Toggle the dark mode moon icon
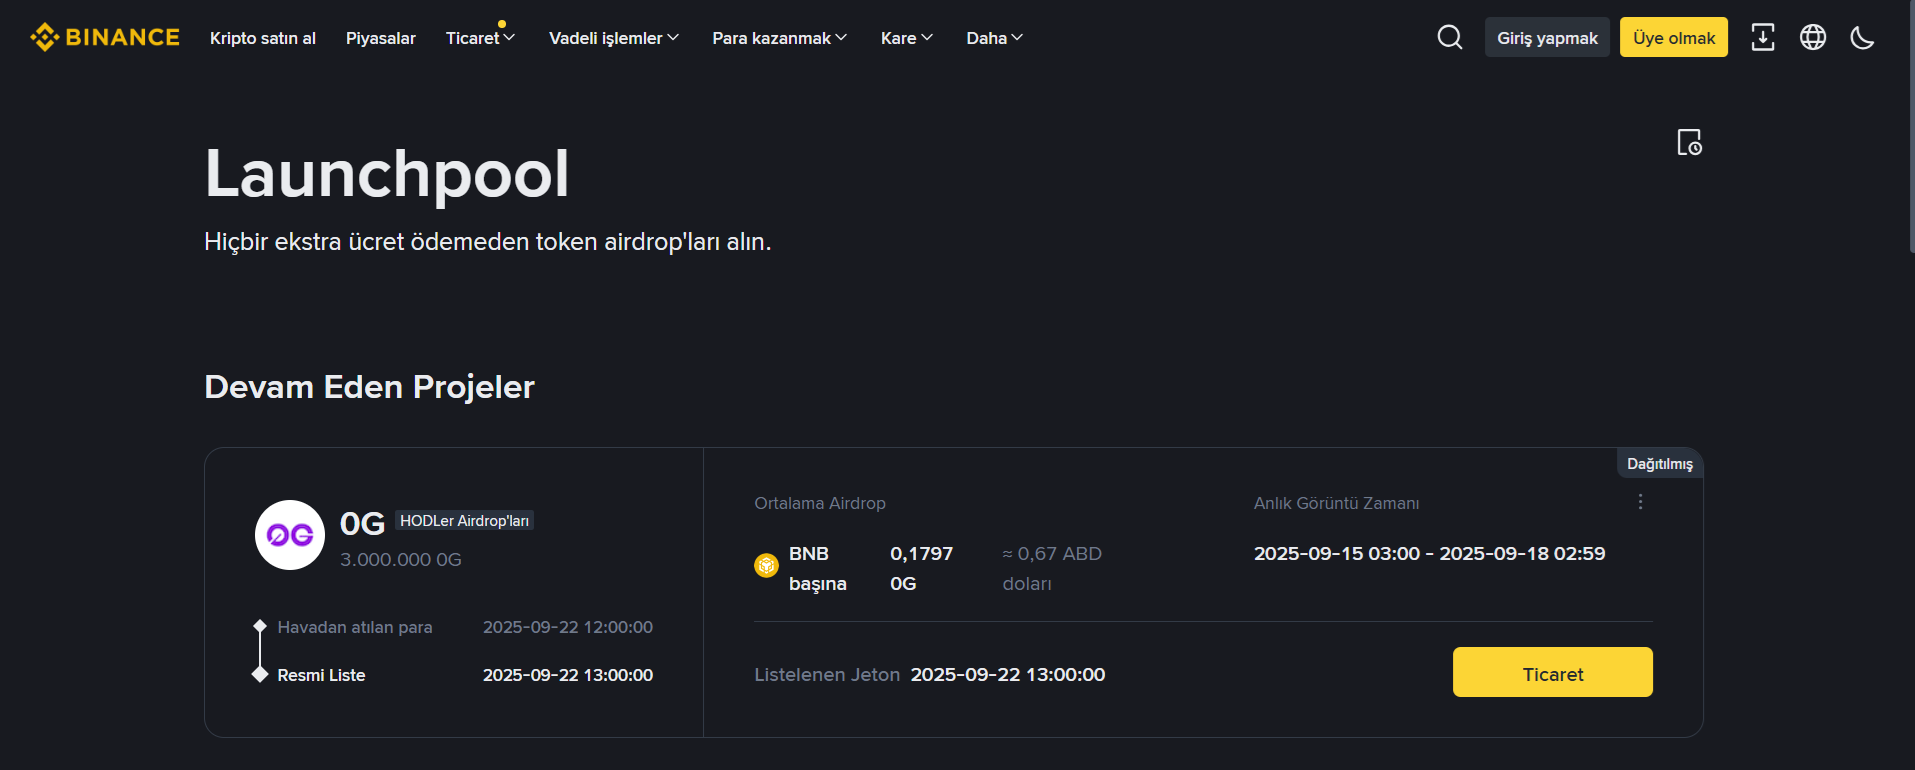 (x=1862, y=38)
